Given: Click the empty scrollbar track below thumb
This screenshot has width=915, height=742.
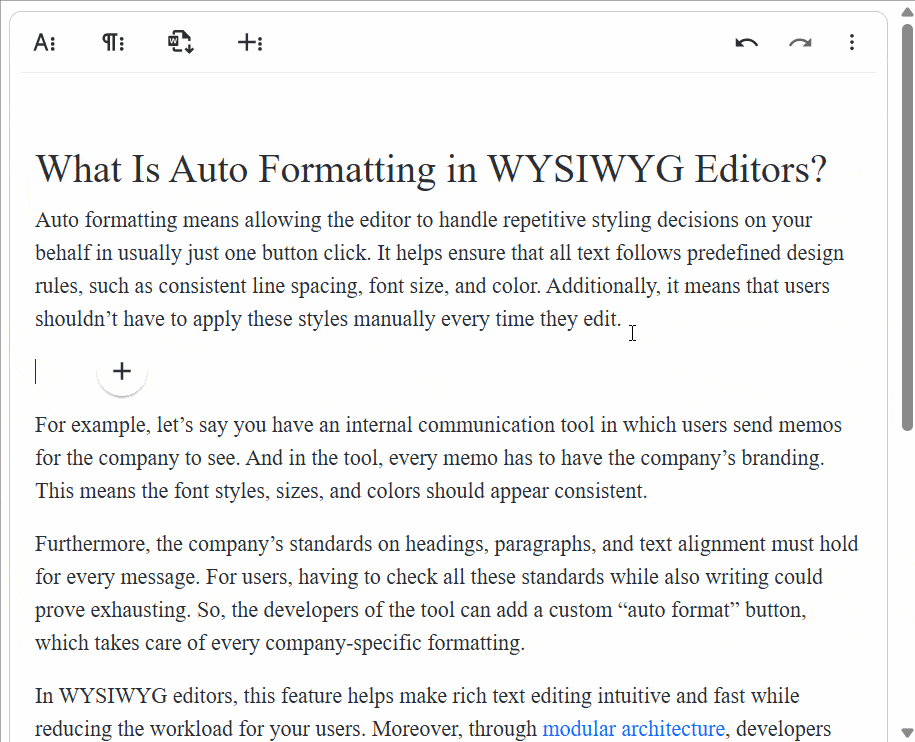Looking at the screenshot, I should 907,580.
